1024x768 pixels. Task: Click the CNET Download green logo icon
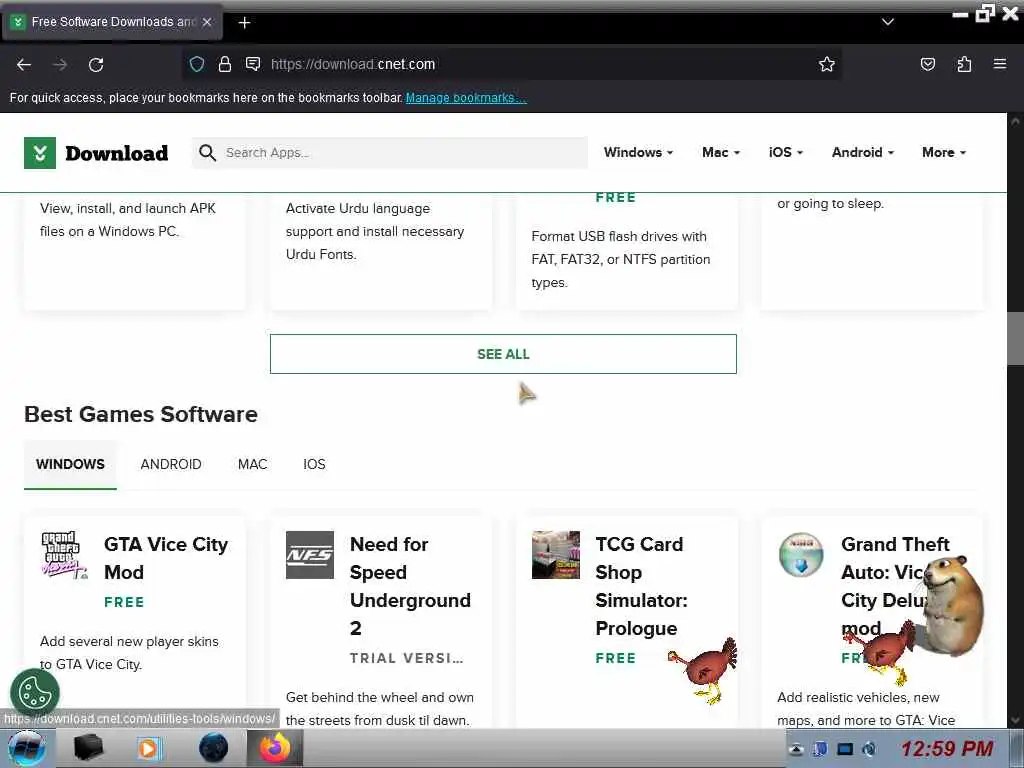coord(40,153)
